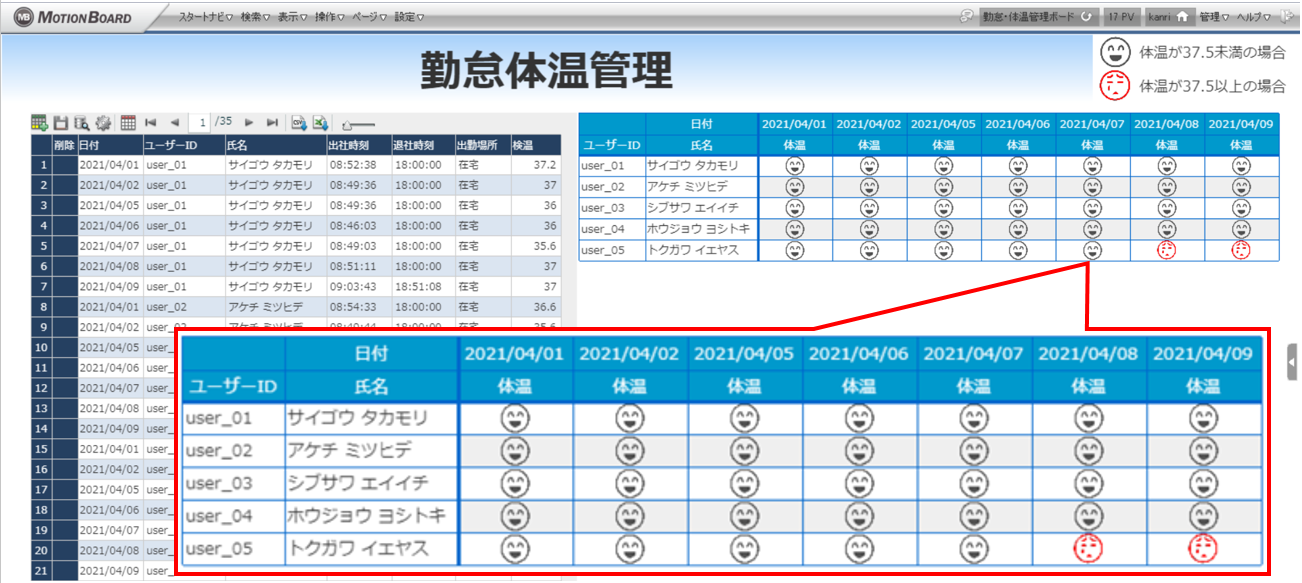Click the CSV download icon
Screen dimensions: 1302x583
(x=298, y=123)
